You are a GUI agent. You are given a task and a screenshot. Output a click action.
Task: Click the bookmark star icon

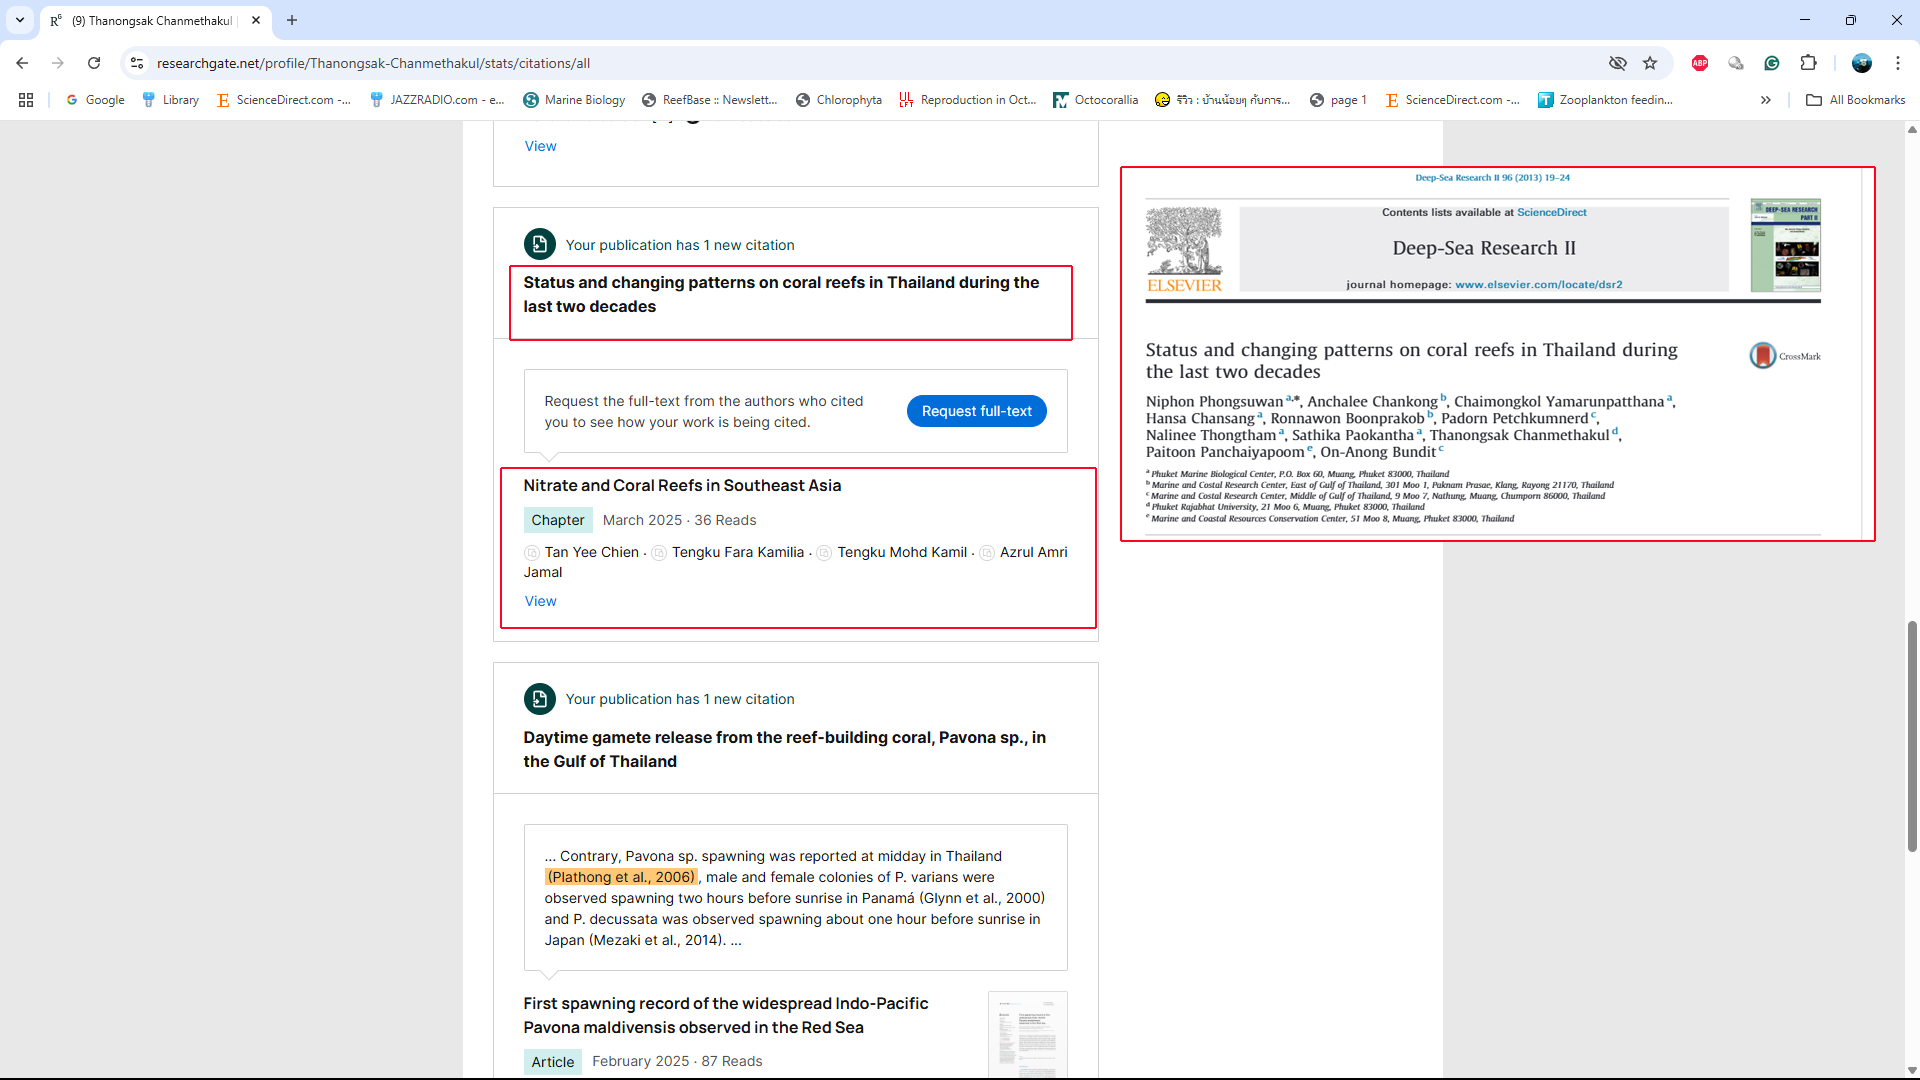1650,63
